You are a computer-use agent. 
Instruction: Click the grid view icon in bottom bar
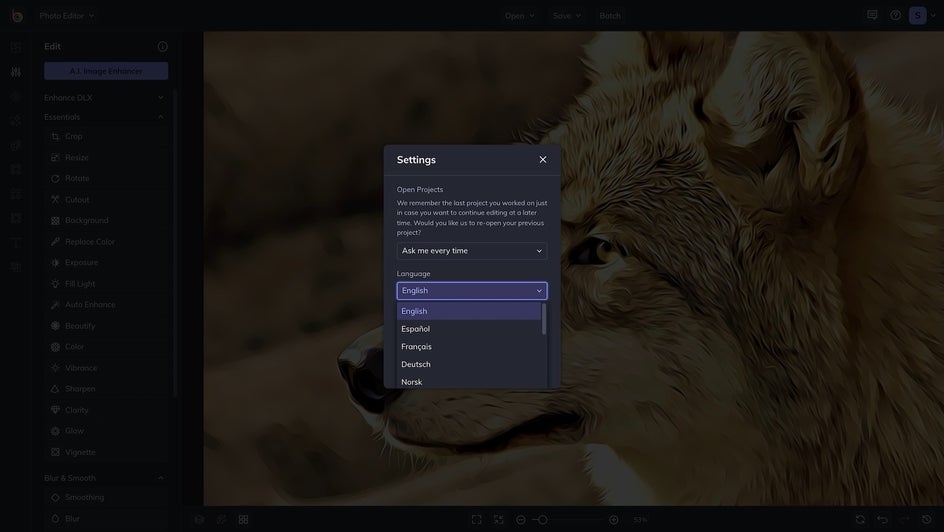[243, 519]
